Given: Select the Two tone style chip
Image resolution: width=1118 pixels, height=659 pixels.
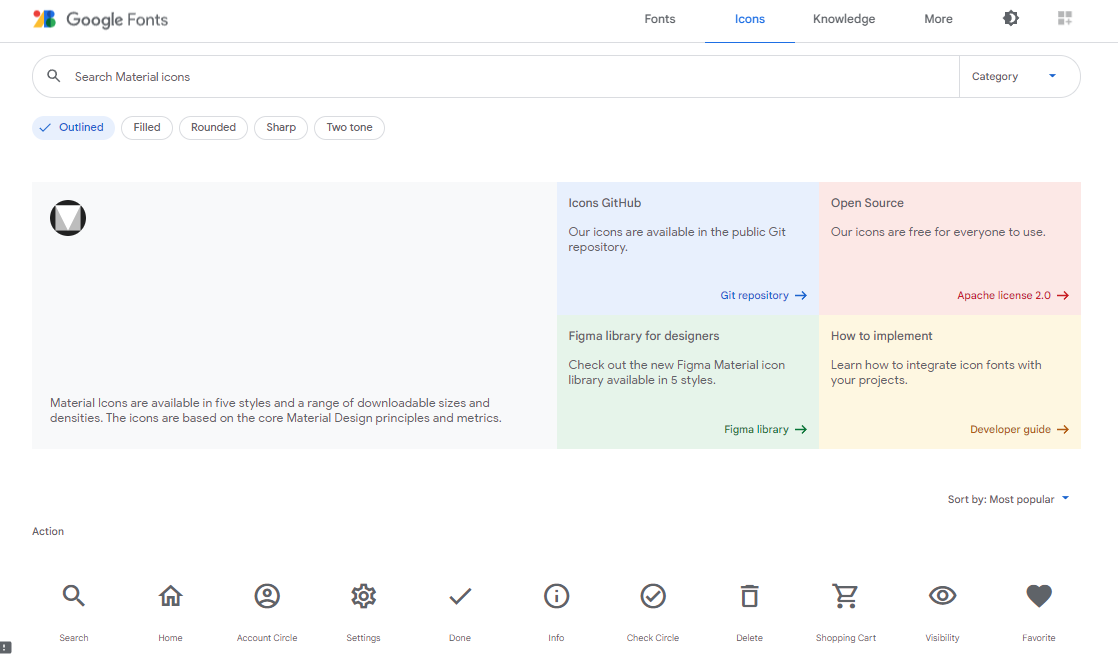Looking at the screenshot, I should tap(349, 128).
